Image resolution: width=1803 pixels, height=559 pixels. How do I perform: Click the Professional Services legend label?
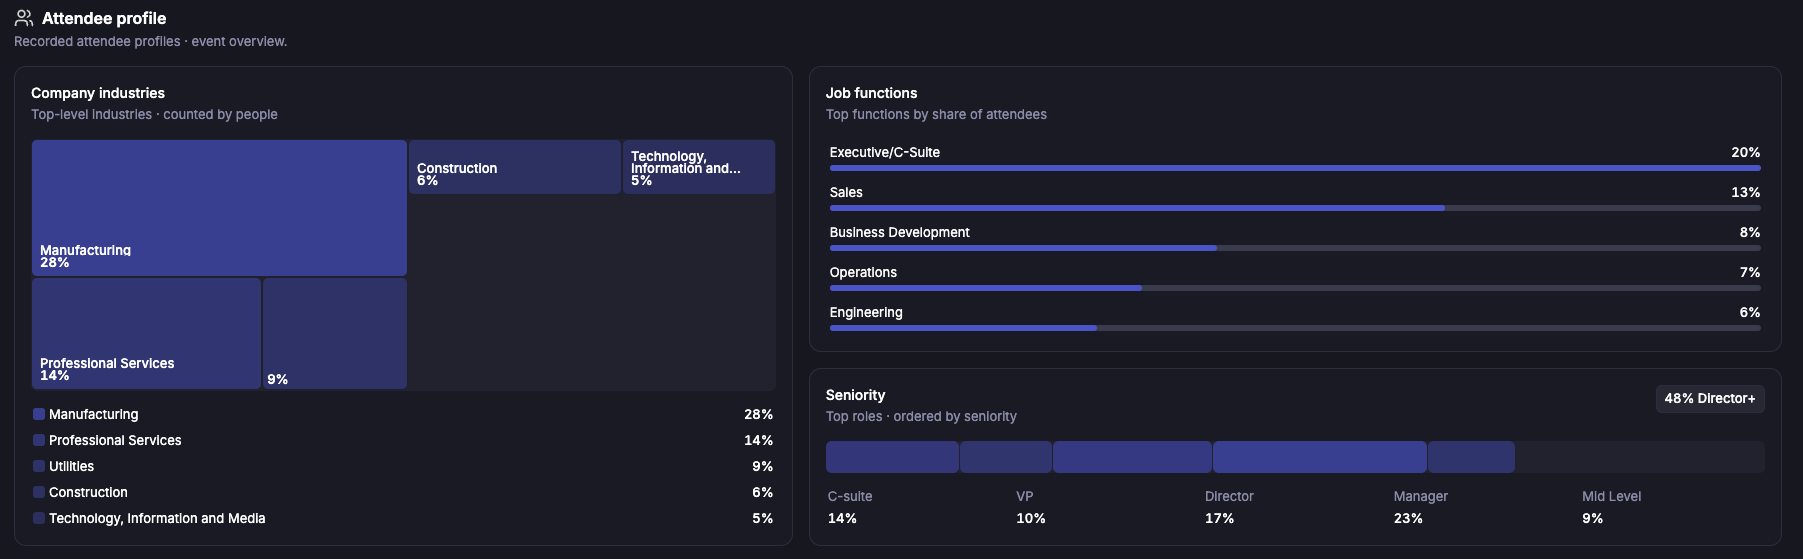coord(115,440)
